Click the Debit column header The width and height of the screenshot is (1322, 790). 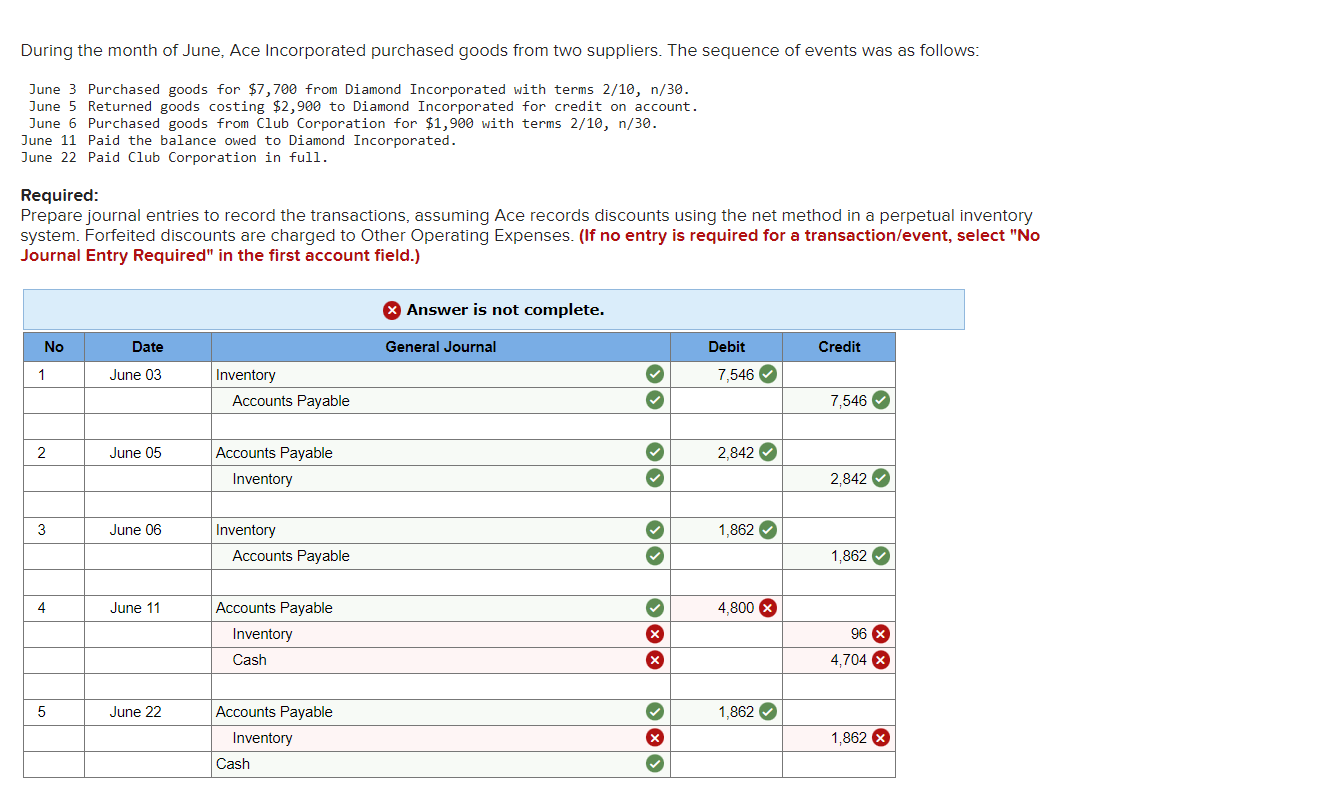[726, 347]
